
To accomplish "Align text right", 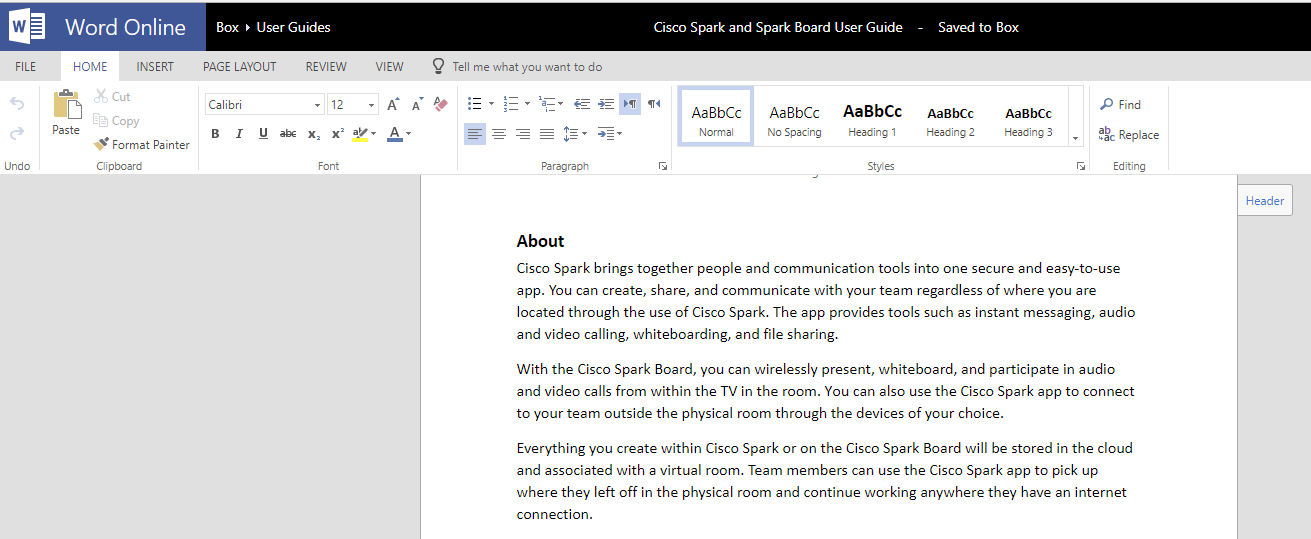I will (523, 134).
